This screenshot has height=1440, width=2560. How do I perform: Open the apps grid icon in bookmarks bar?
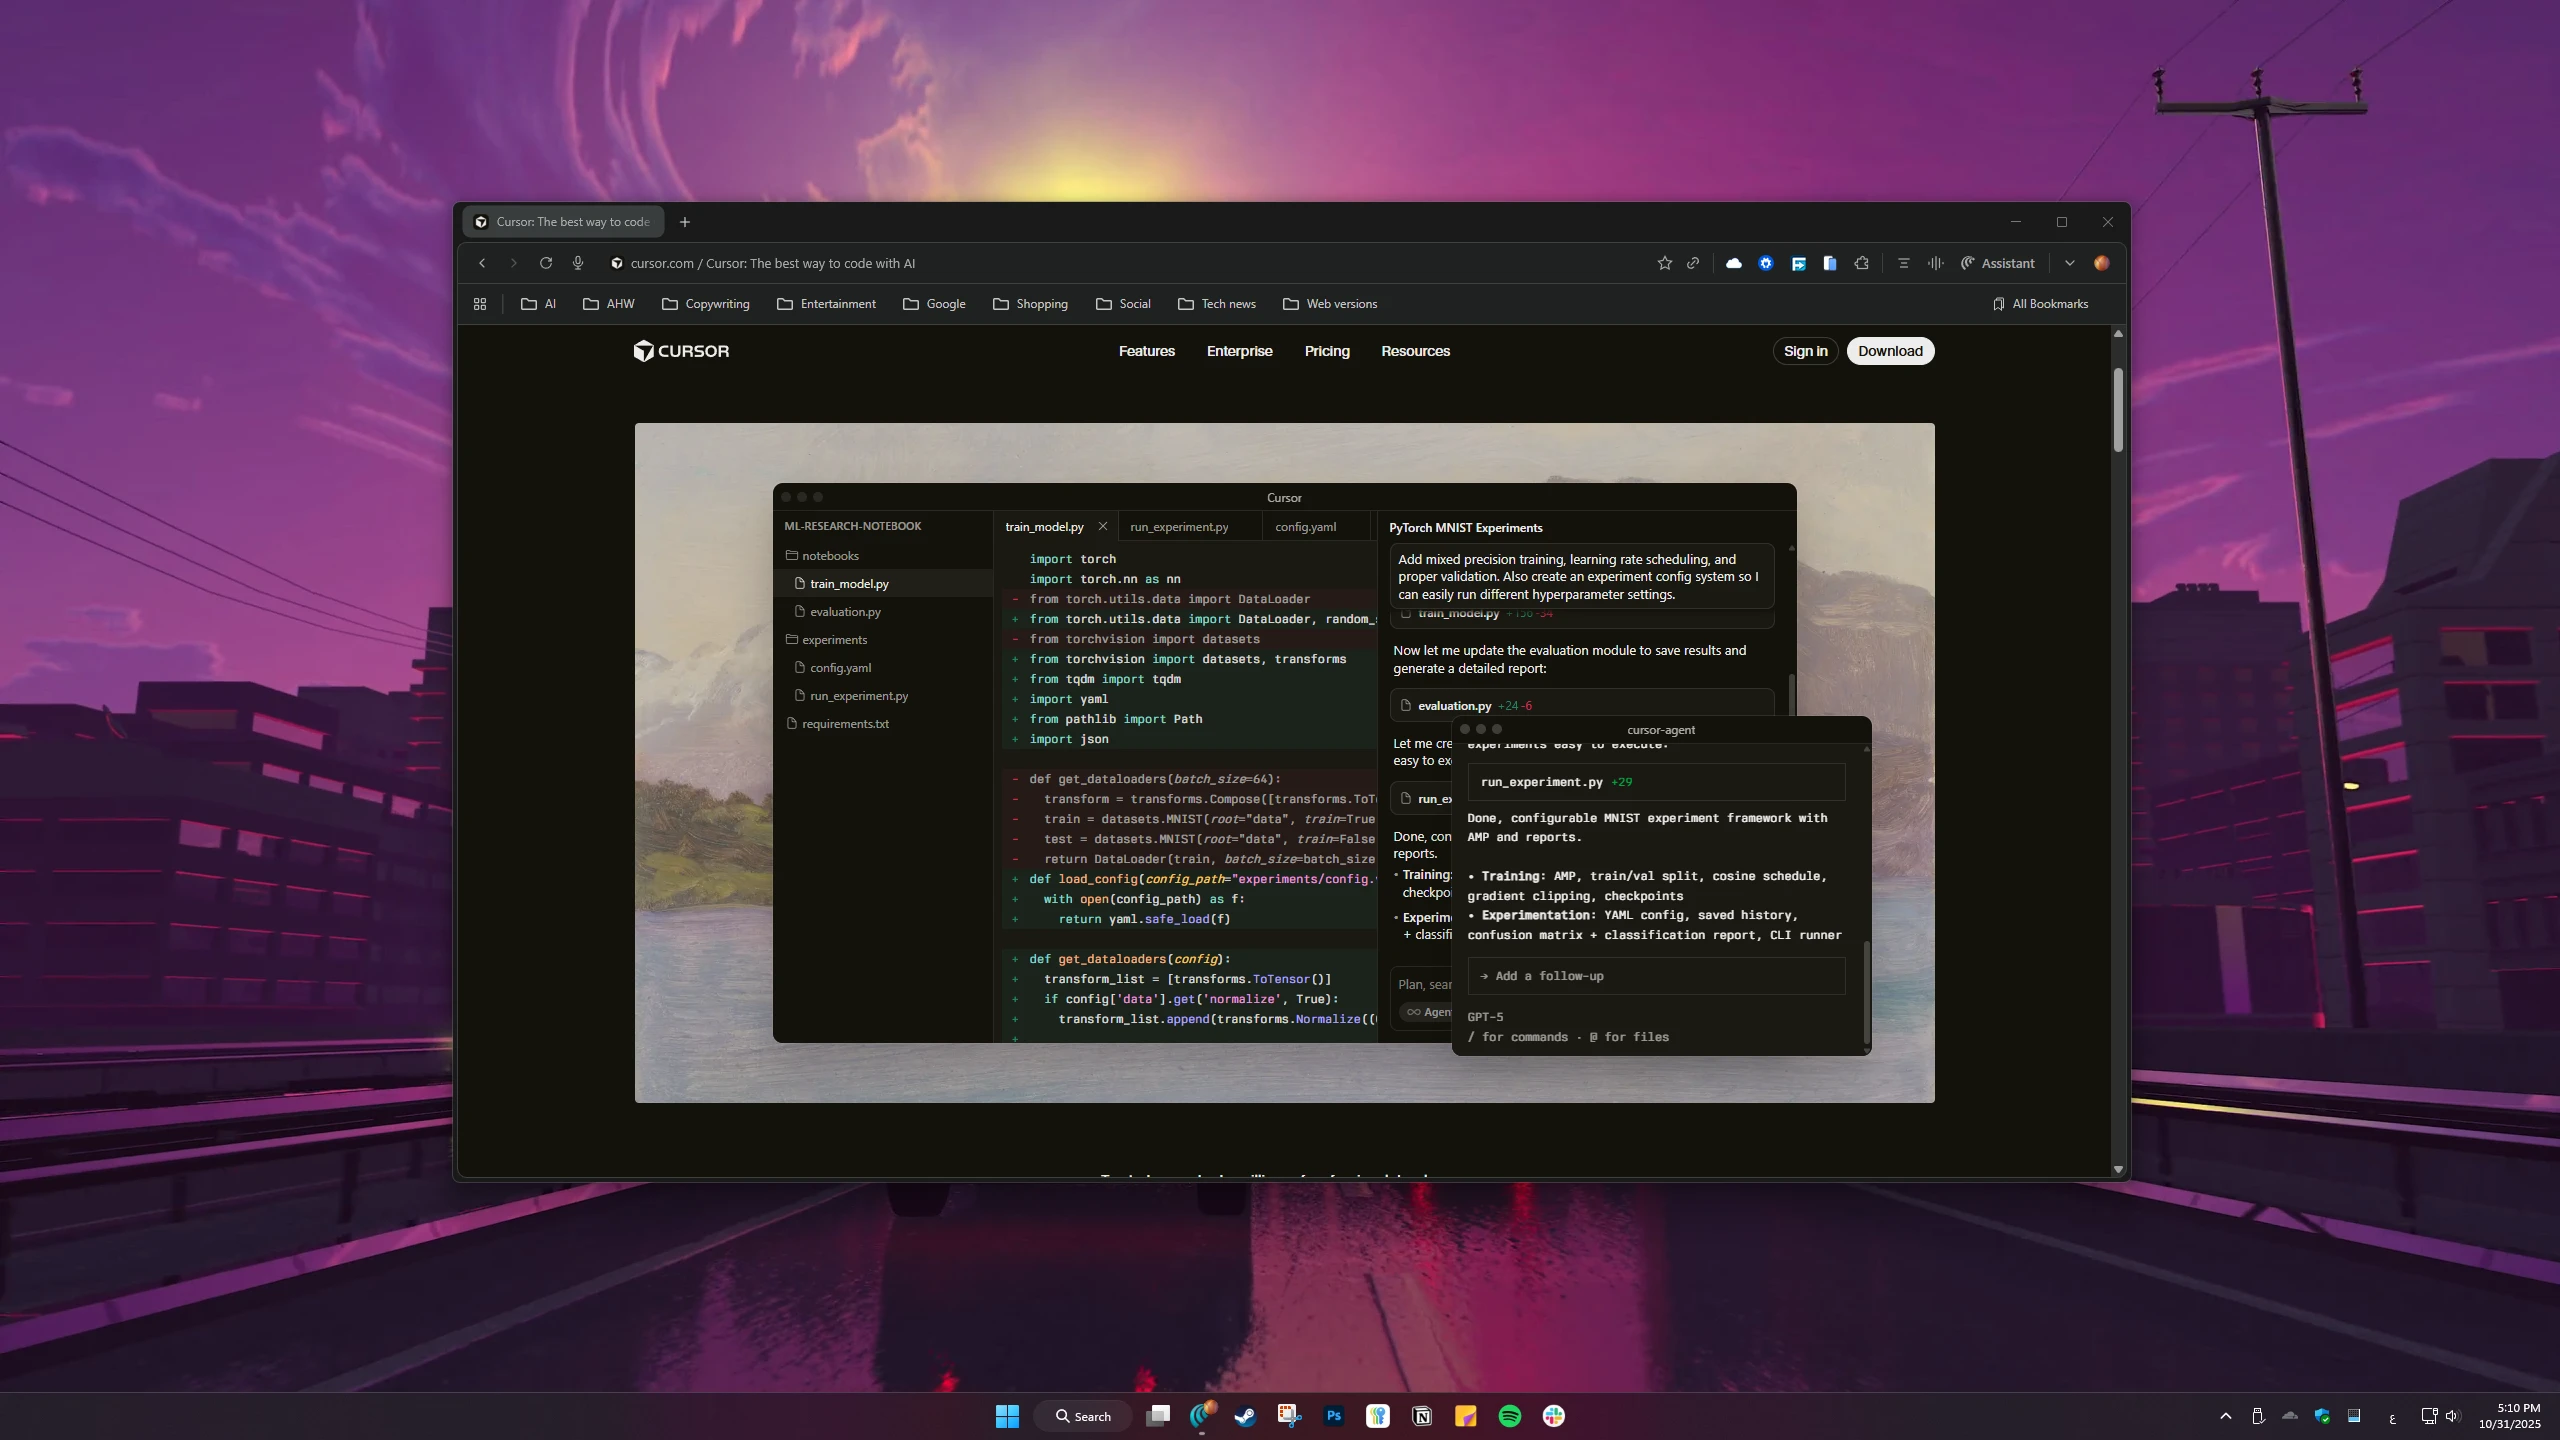480,304
